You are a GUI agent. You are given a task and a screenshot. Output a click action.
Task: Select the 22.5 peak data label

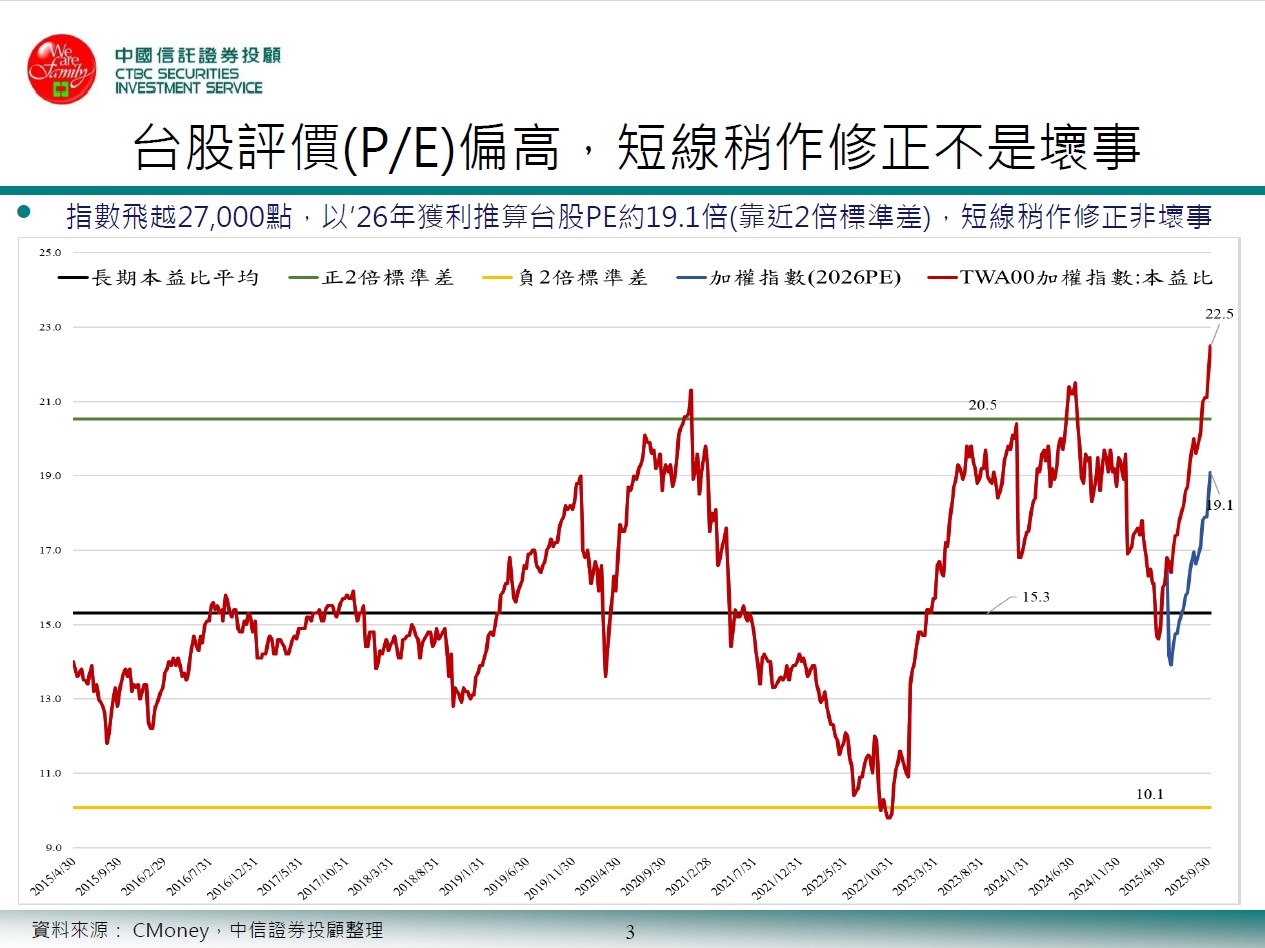coord(1218,314)
